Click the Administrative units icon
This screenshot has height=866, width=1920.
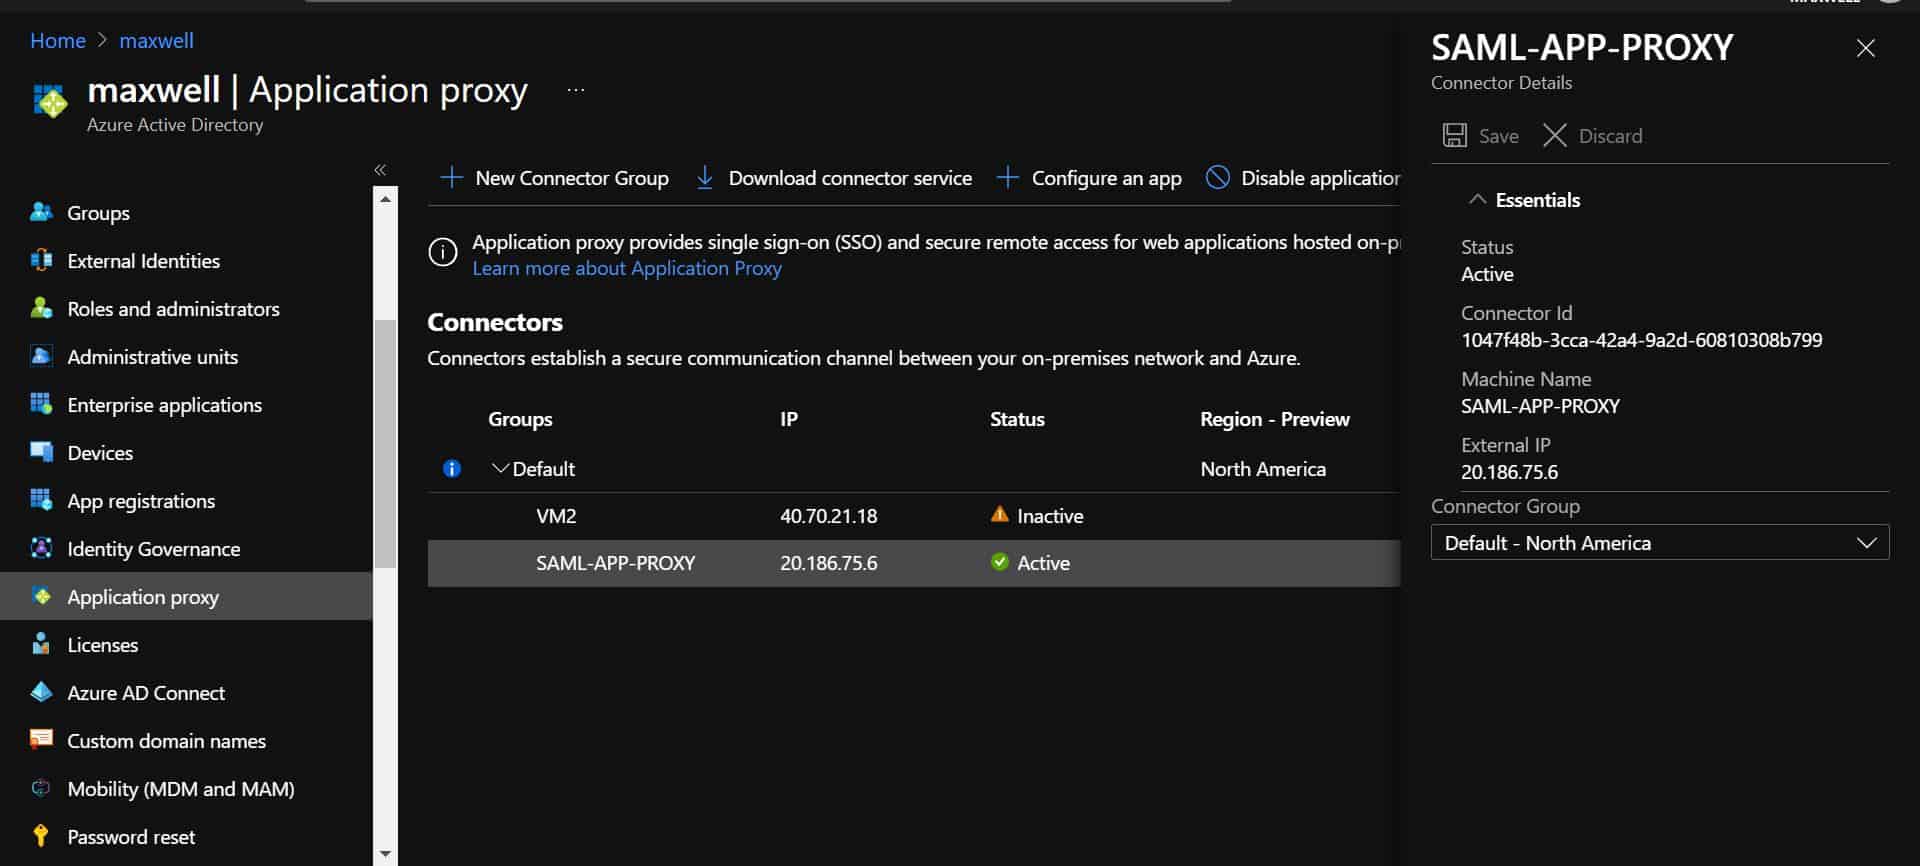pos(41,356)
